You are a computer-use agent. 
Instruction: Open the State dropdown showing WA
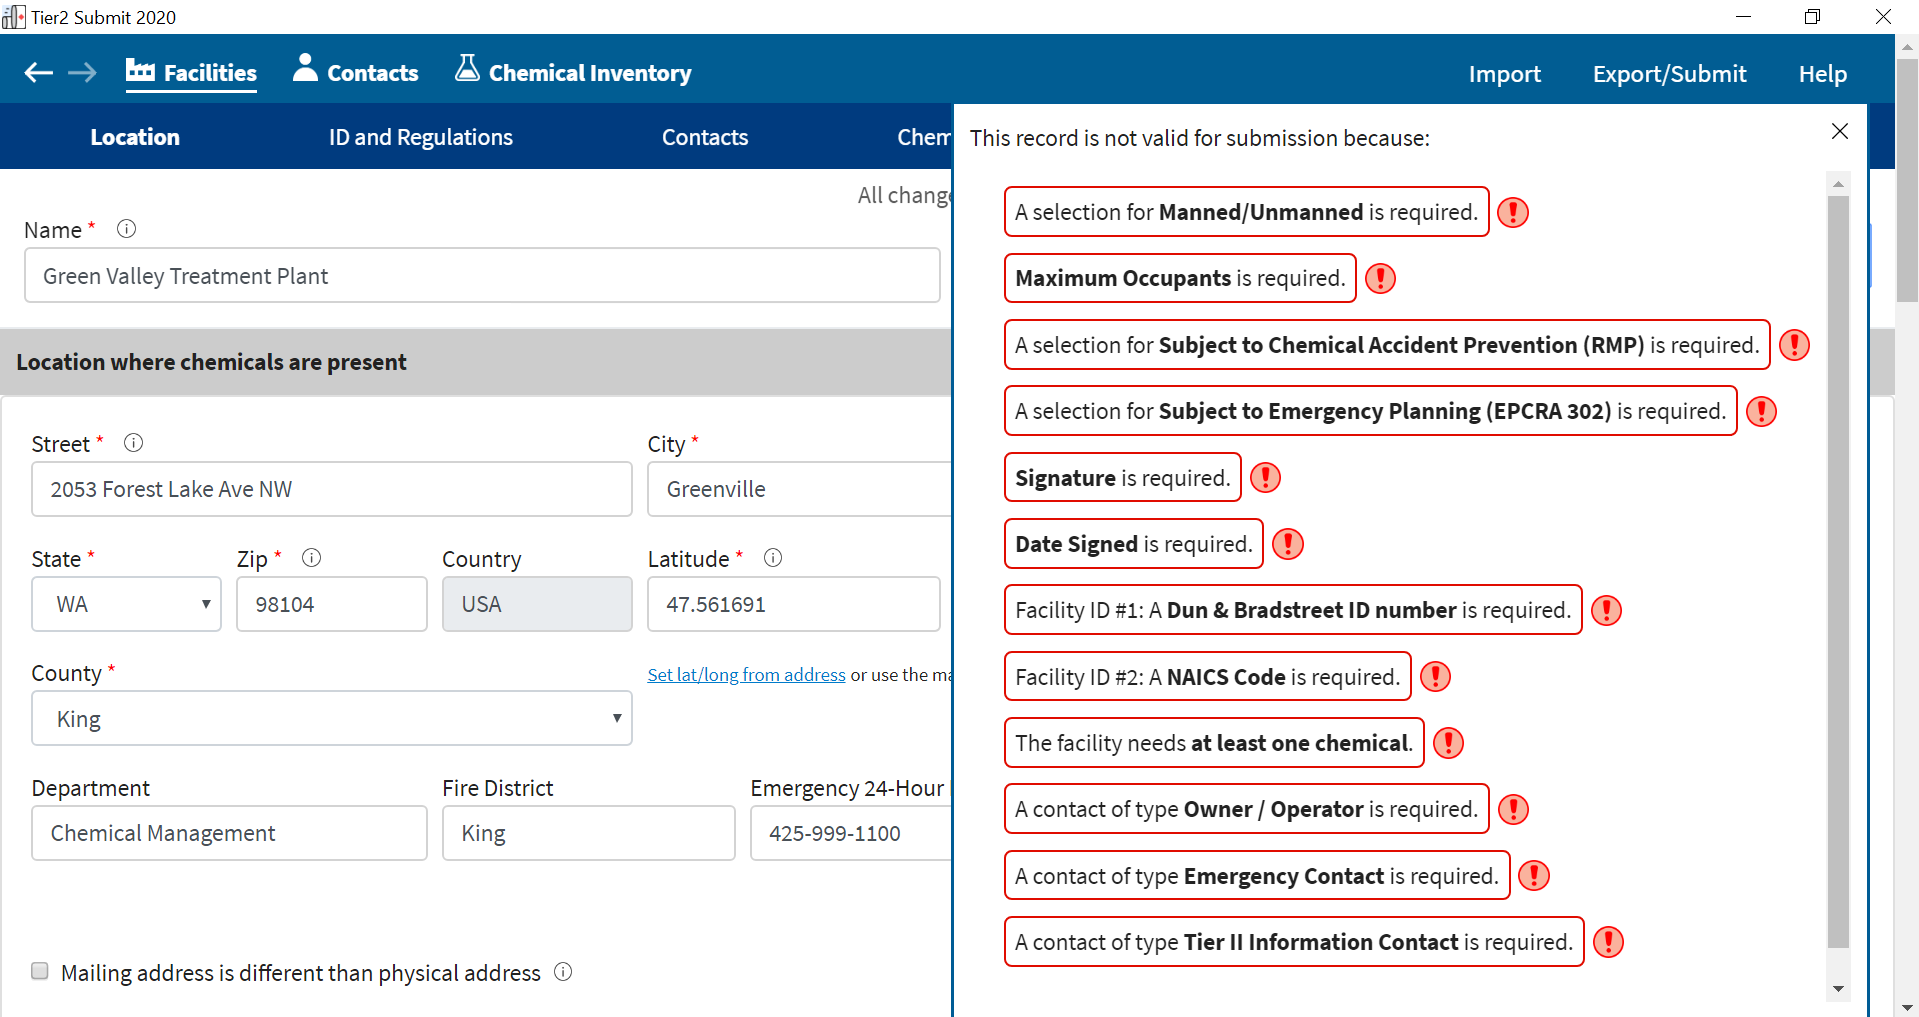click(x=126, y=604)
